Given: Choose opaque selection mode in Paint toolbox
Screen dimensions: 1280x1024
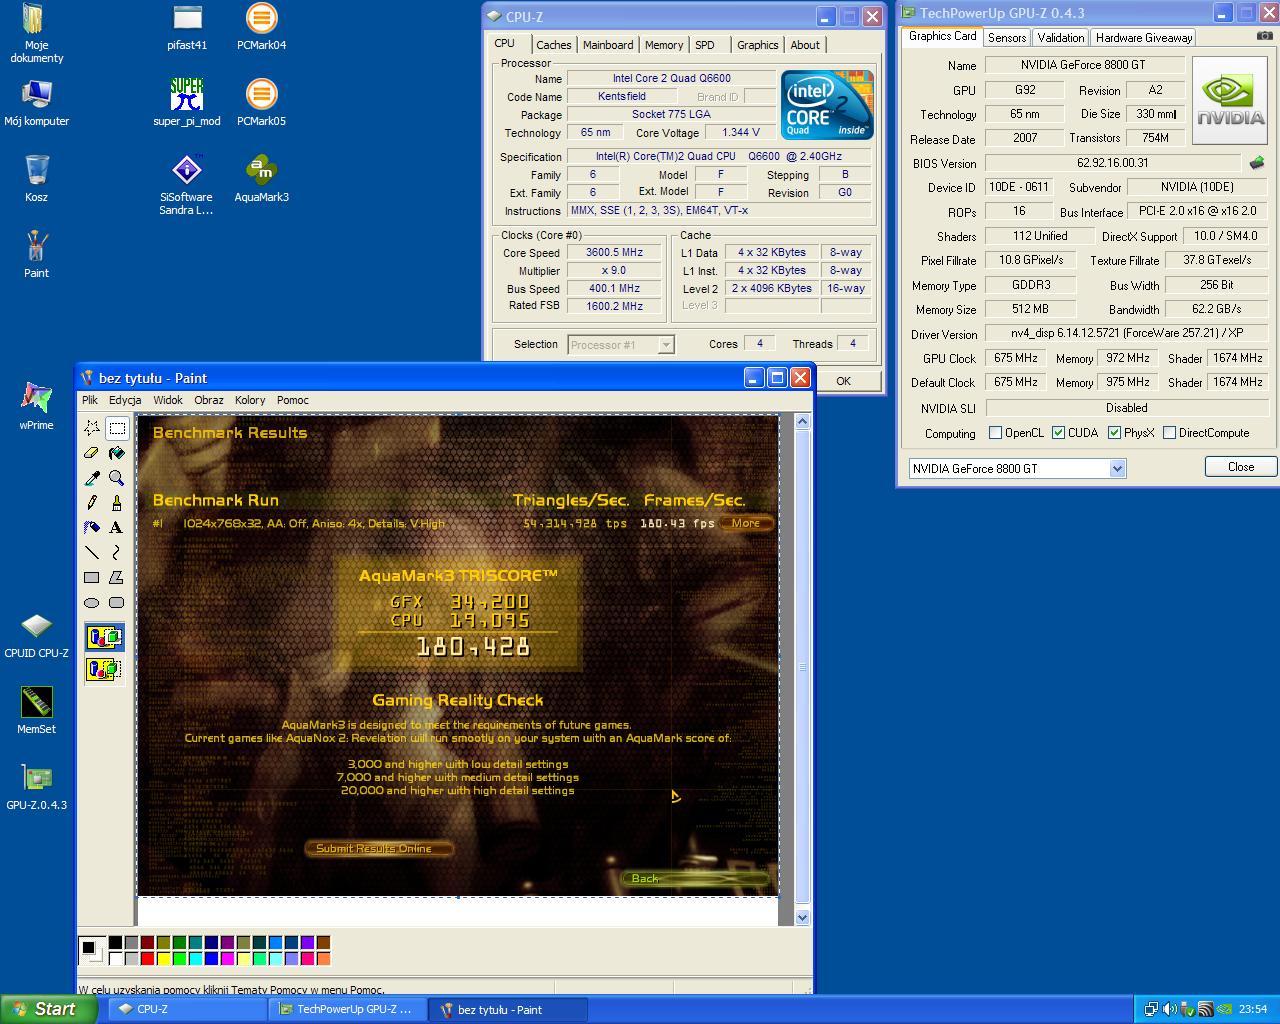Looking at the screenshot, I should coord(105,637).
